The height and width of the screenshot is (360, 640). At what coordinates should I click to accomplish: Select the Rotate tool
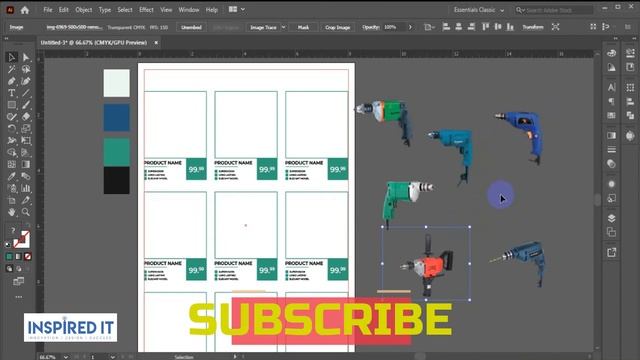[x=11, y=129]
